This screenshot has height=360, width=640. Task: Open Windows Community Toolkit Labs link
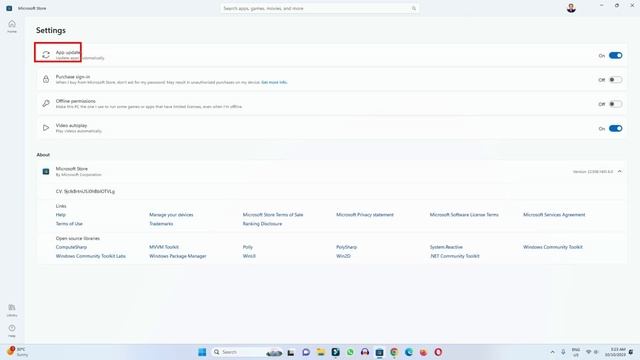pos(91,256)
